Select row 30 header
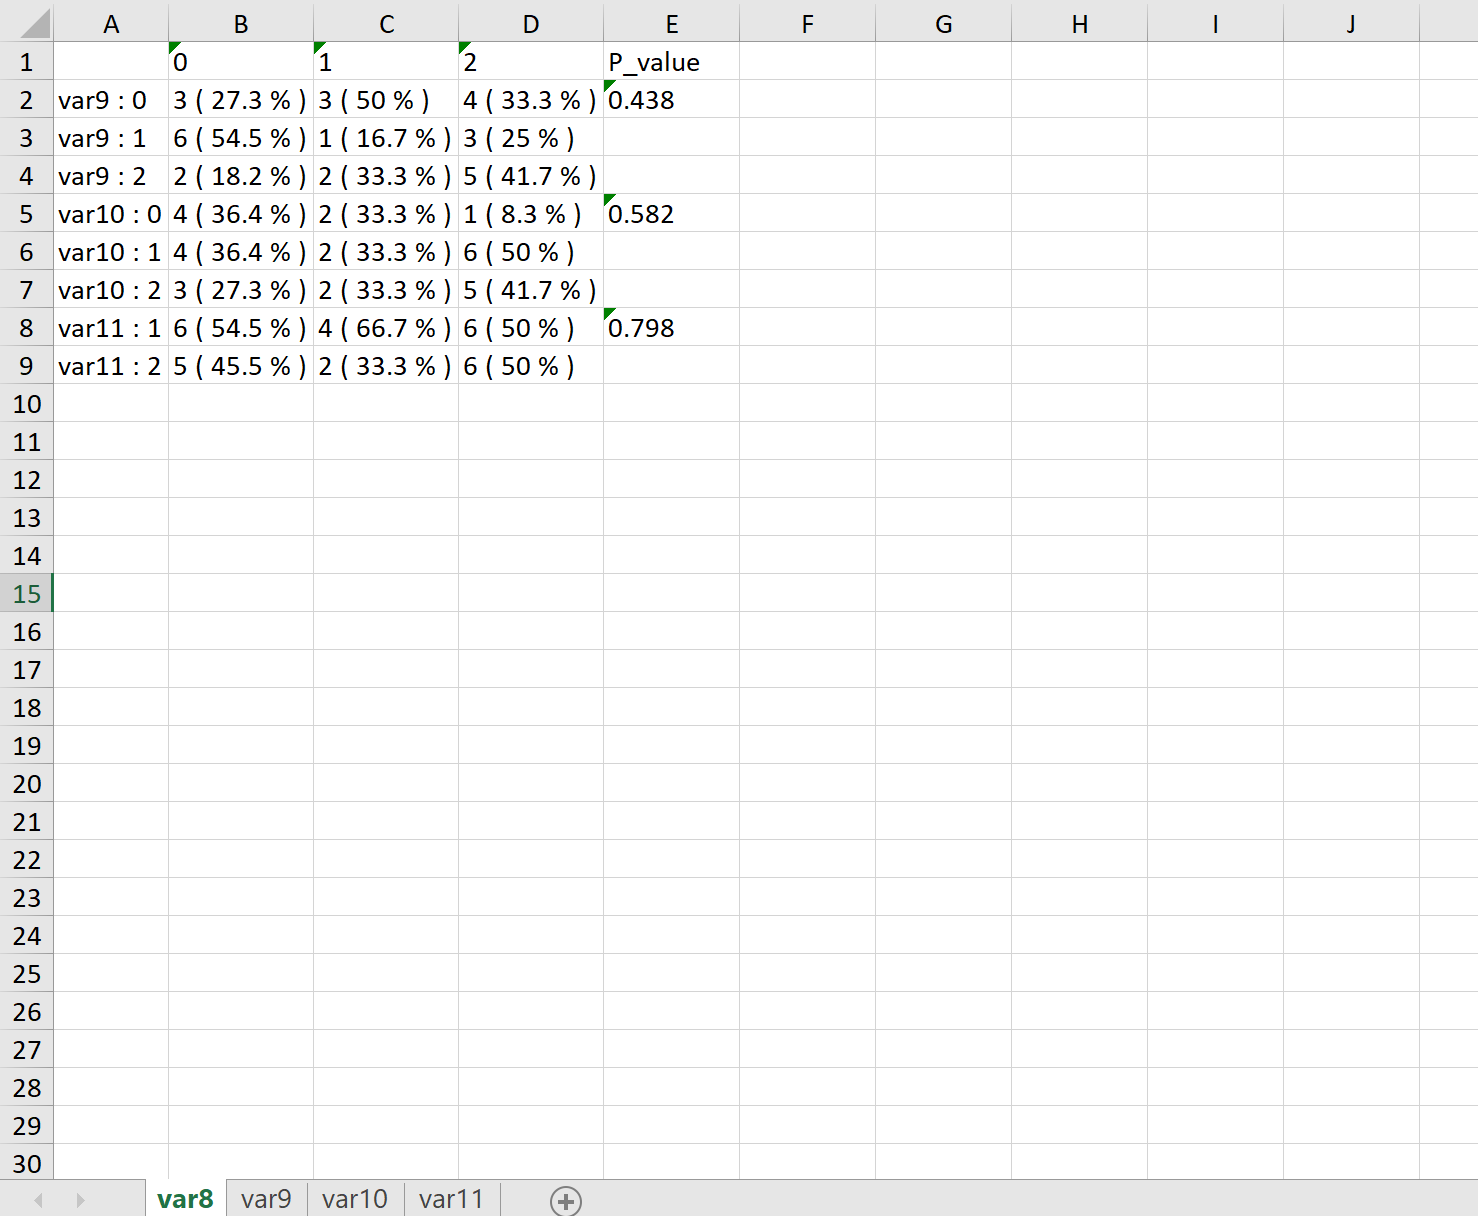 pyautogui.click(x=27, y=1164)
